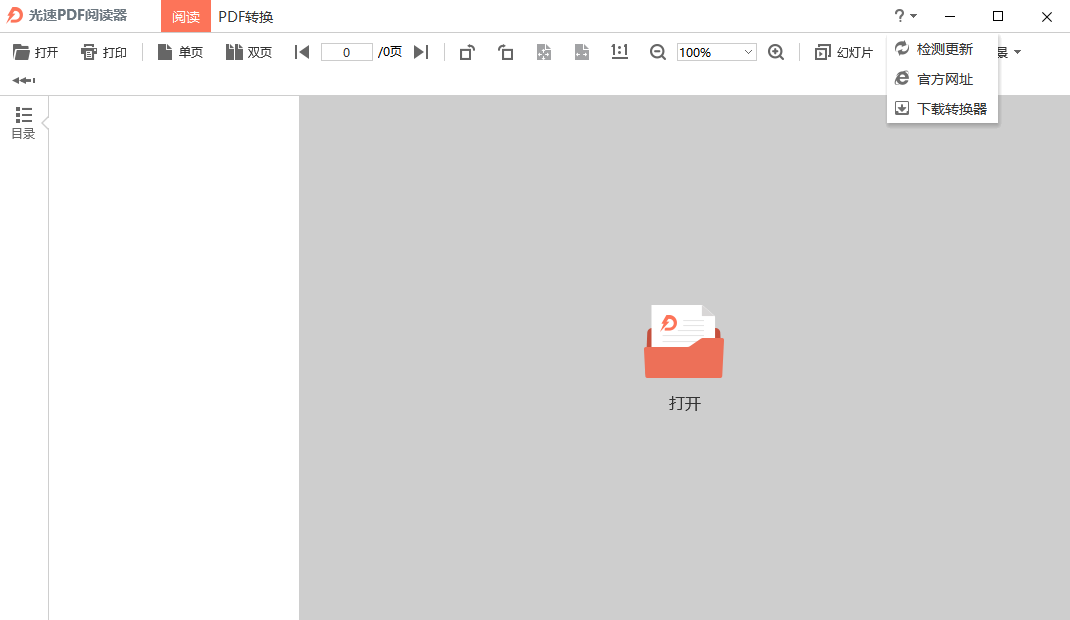Screen dimensions: 1070x620
Task: Open the partially hidden dropdown beside help menu
Action: [x=1010, y=53]
